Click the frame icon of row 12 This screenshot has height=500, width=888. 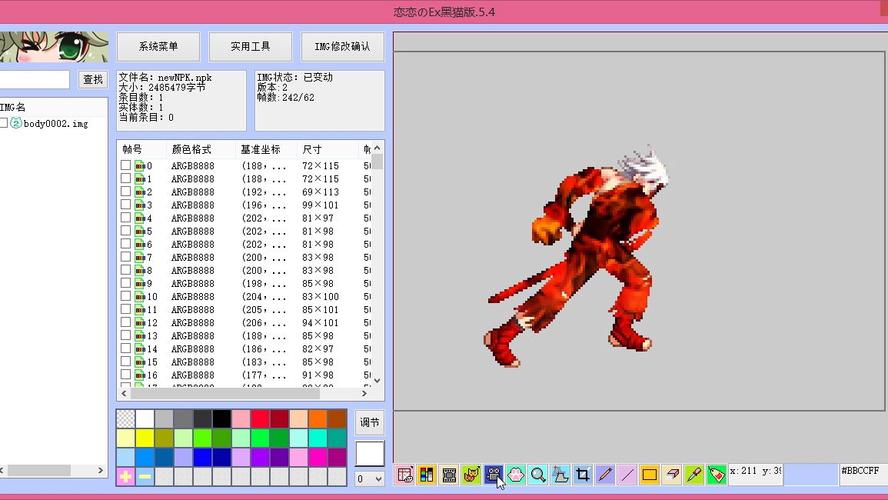pyautogui.click(x=139, y=323)
